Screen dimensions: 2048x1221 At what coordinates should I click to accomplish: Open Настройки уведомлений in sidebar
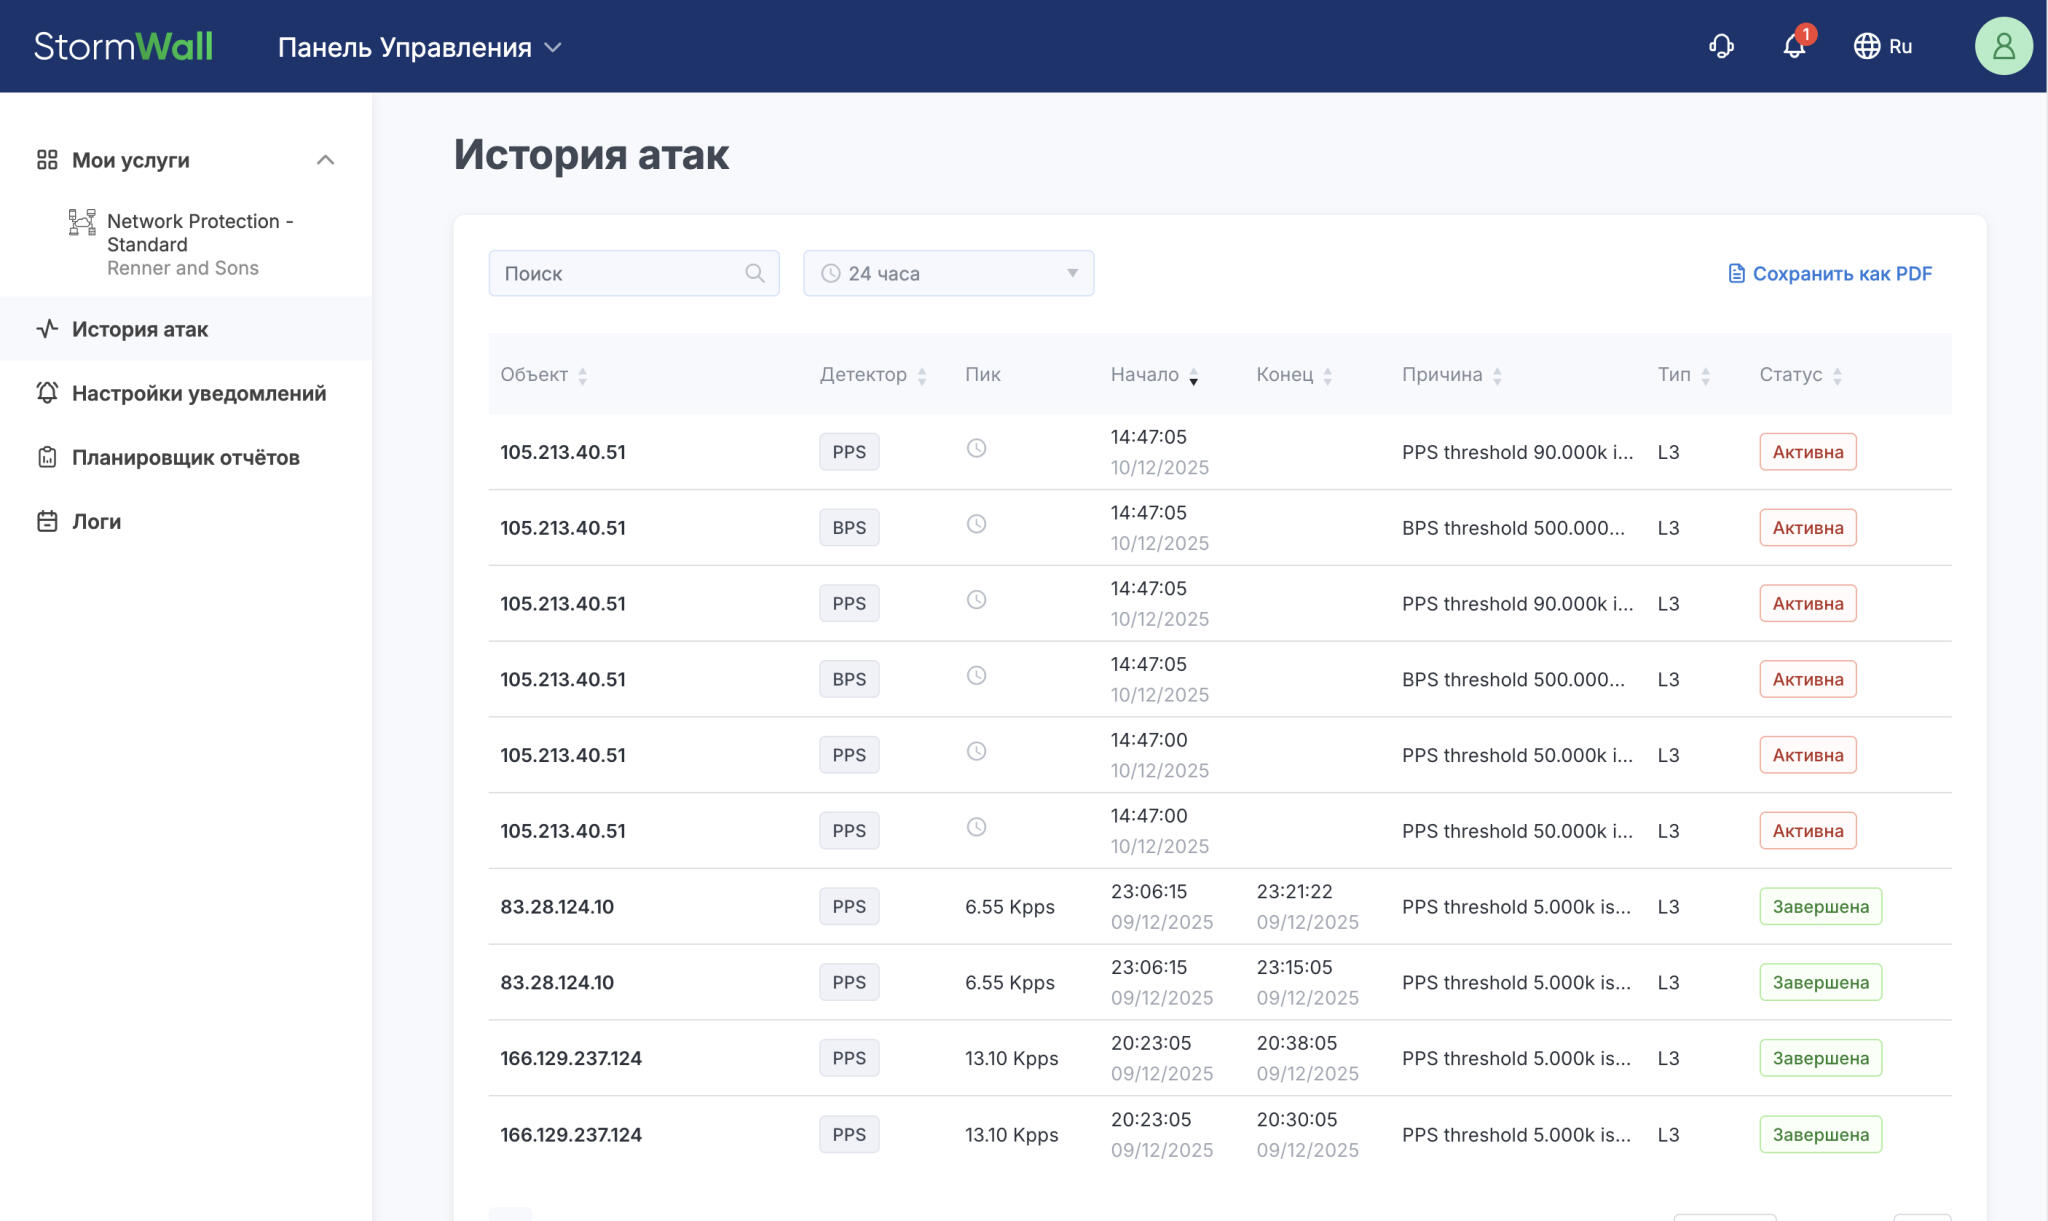198,393
